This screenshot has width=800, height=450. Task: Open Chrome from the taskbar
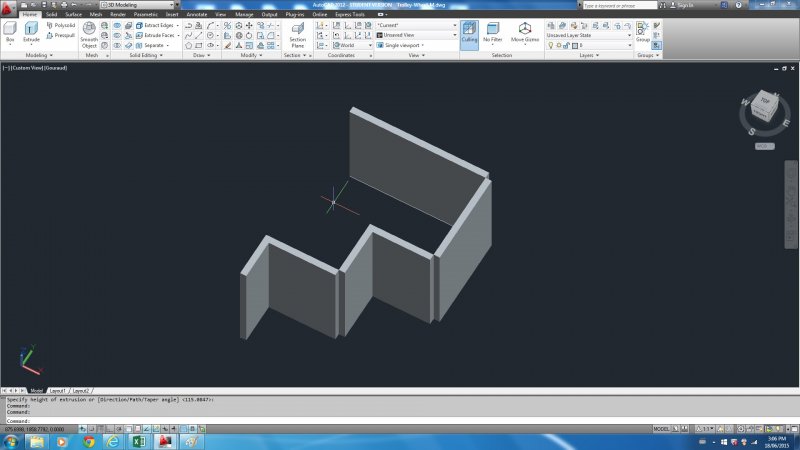tap(89, 442)
